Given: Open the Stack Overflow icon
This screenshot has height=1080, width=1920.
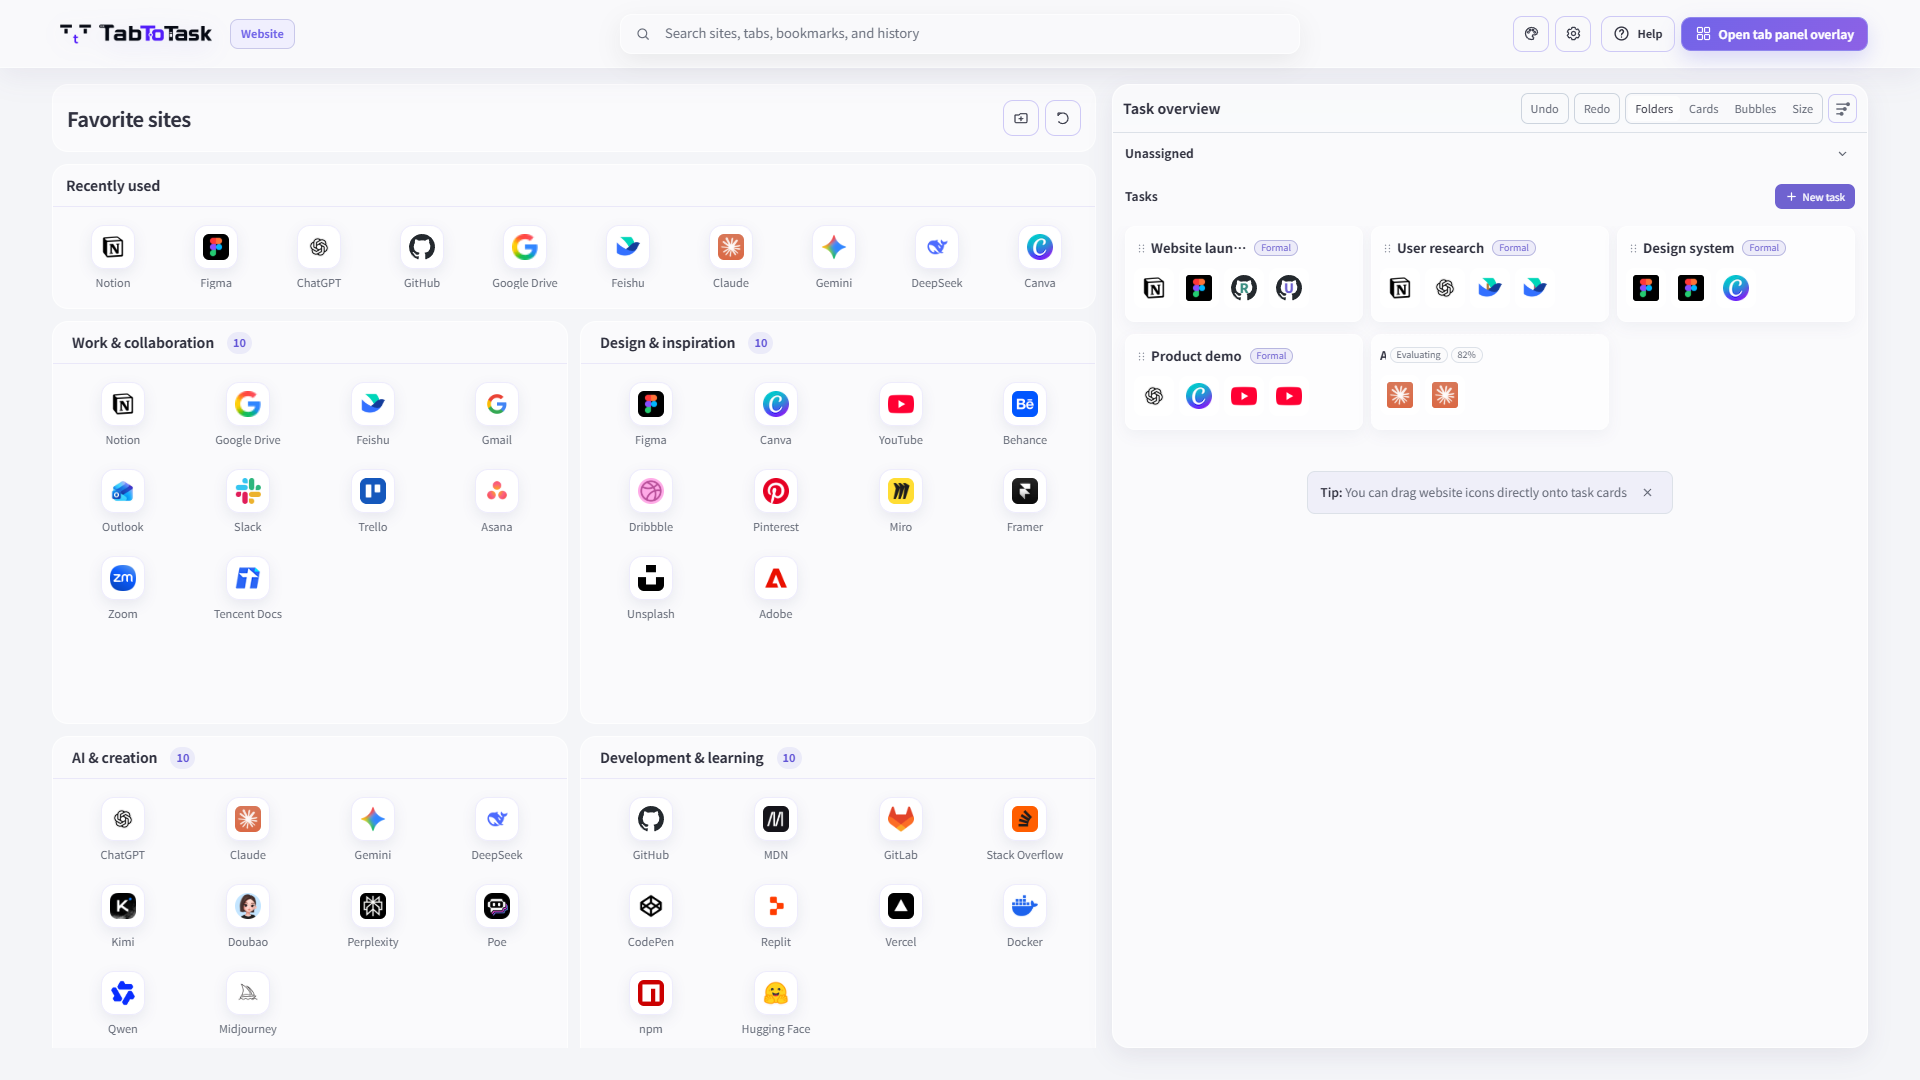Looking at the screenshot, I should click(1025, 819).
